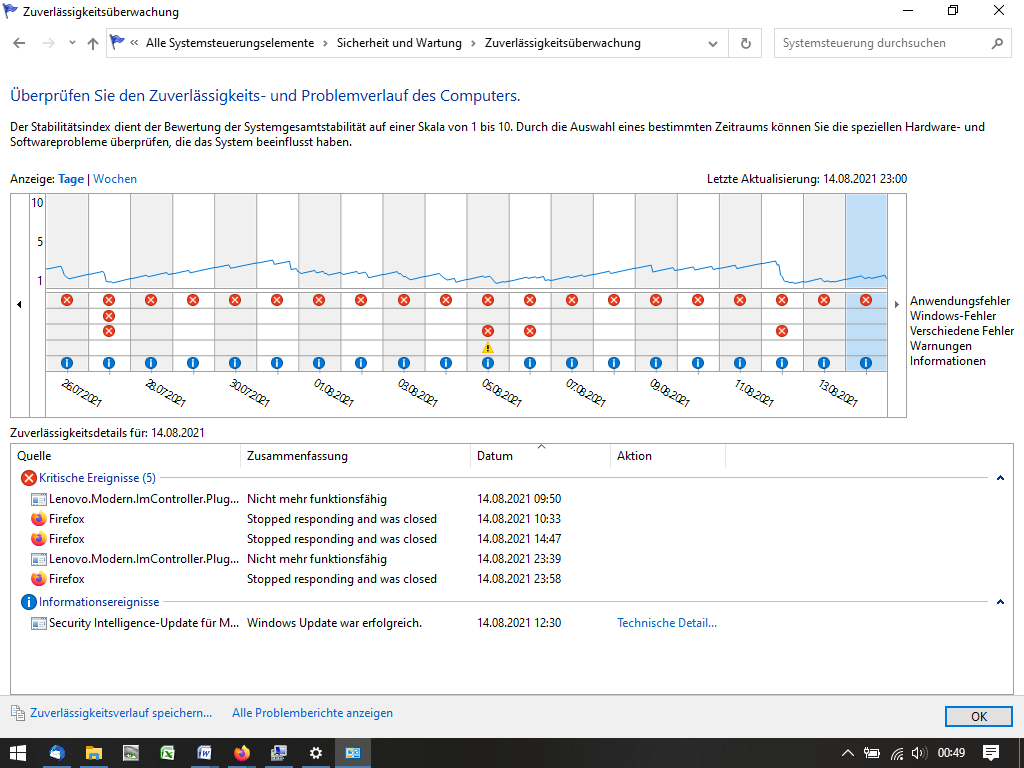Collapse the Informationsereignisse group
Screen dimensions: 1024x768
pyautogui.click(x=1000, y=602)
